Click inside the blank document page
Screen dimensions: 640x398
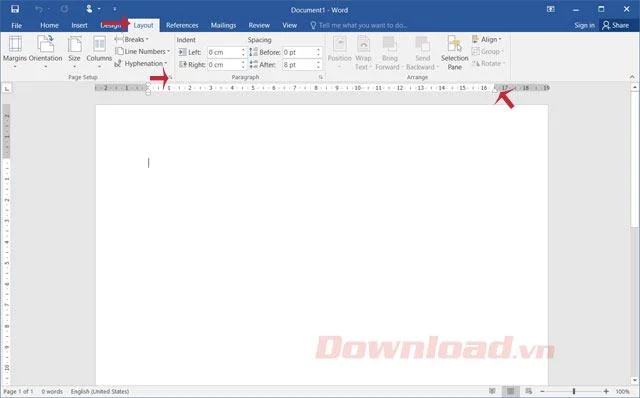[322, 245]
